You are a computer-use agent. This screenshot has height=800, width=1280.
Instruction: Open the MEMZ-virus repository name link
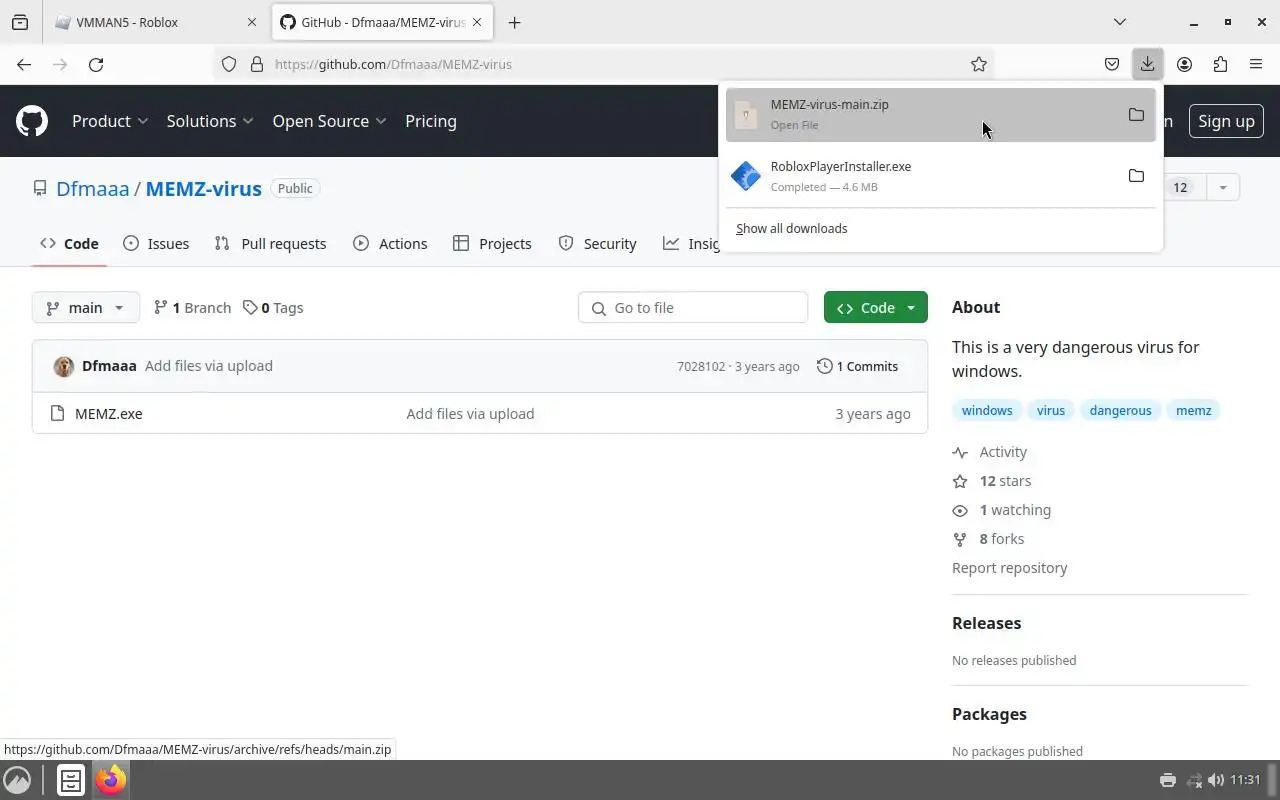pyautogui.click(x=204, y=188)
